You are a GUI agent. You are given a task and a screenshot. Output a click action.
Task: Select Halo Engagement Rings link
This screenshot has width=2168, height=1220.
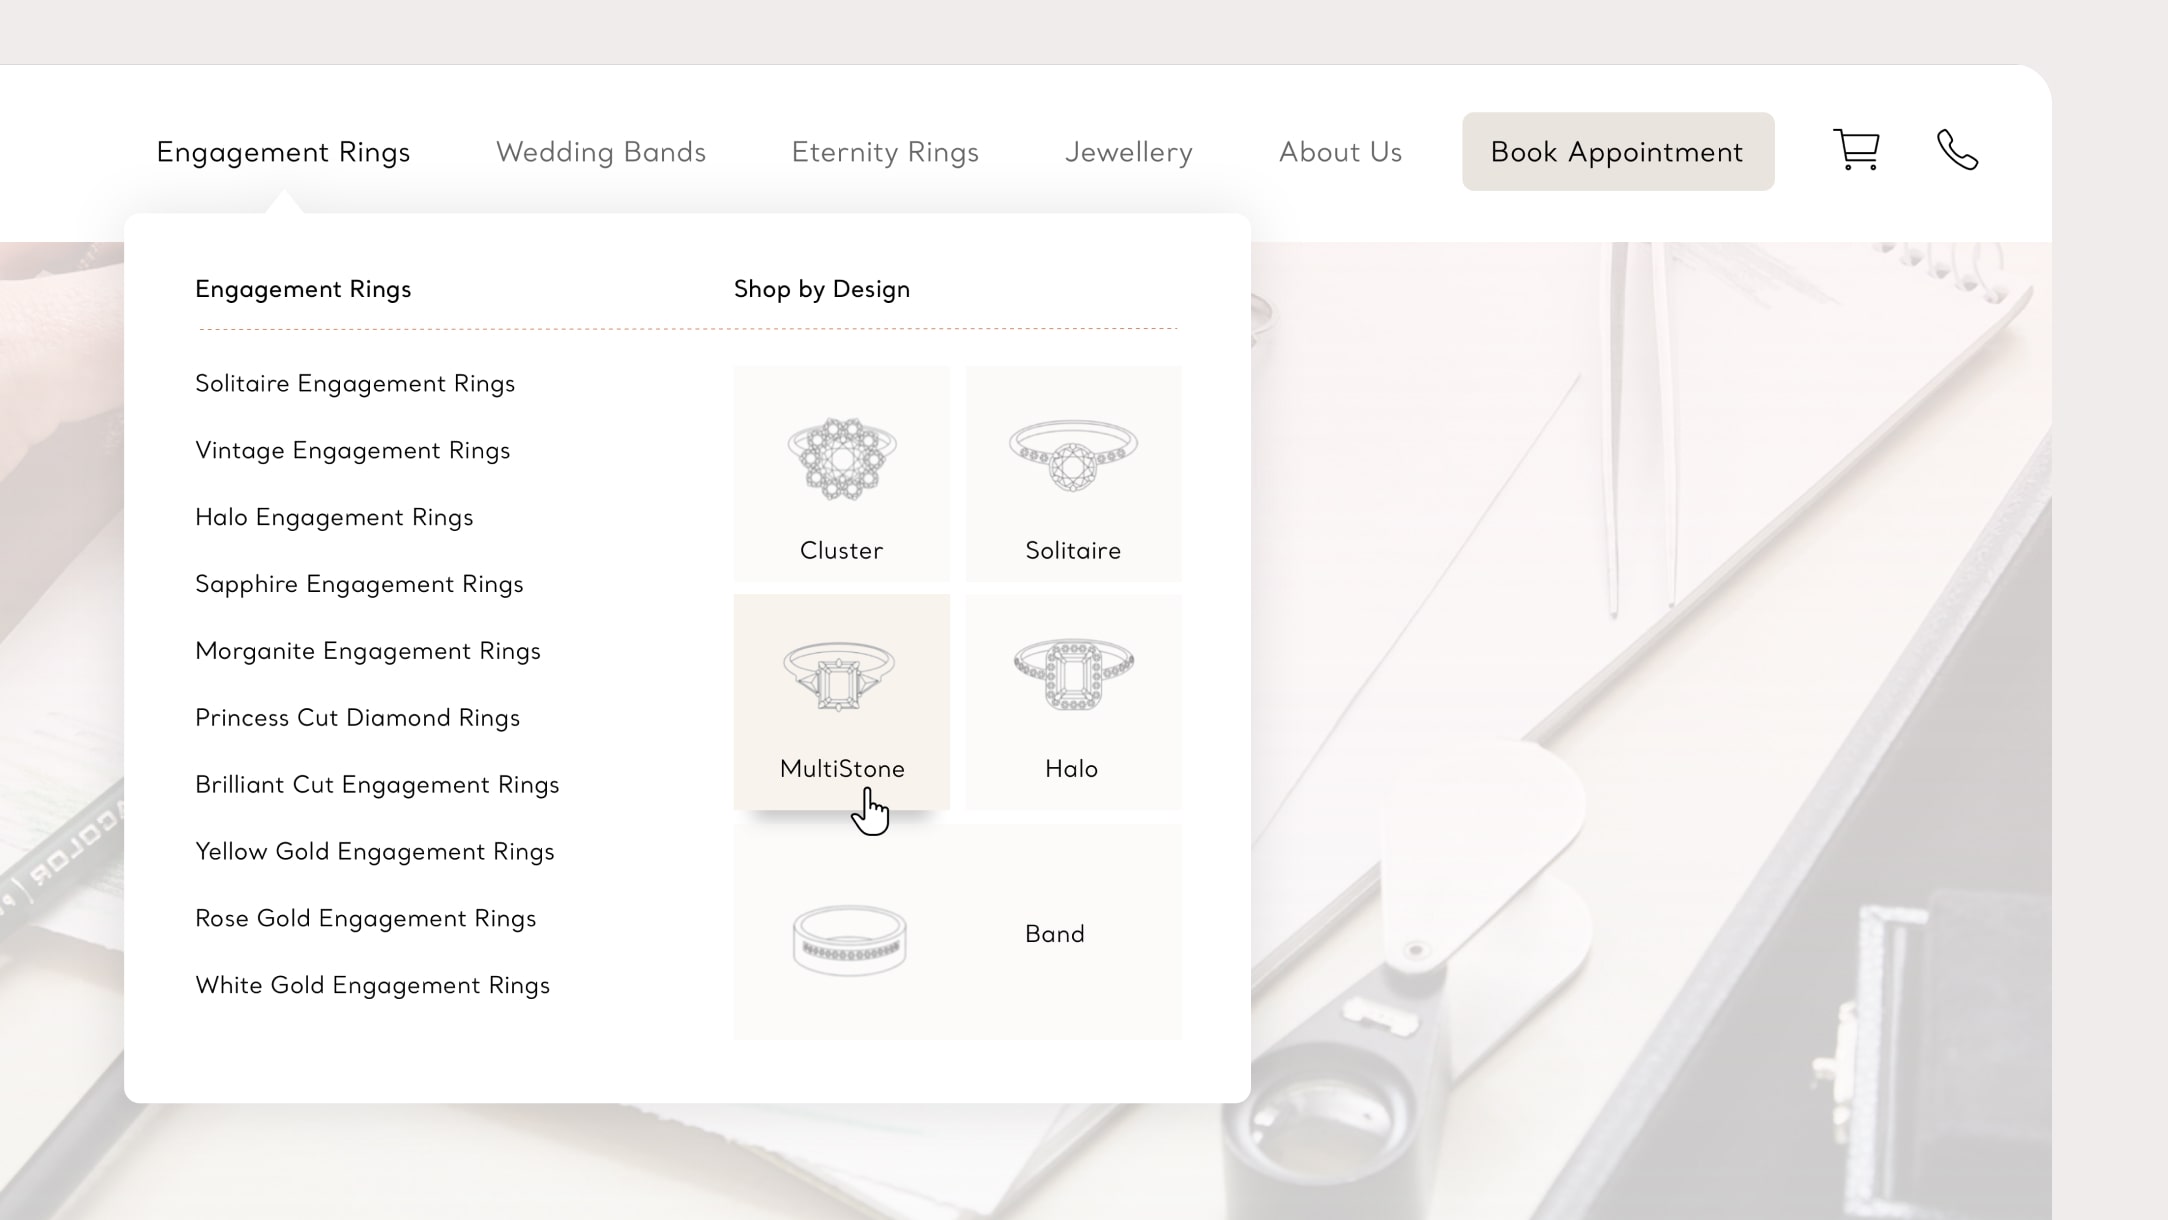(x=334, y=515)
